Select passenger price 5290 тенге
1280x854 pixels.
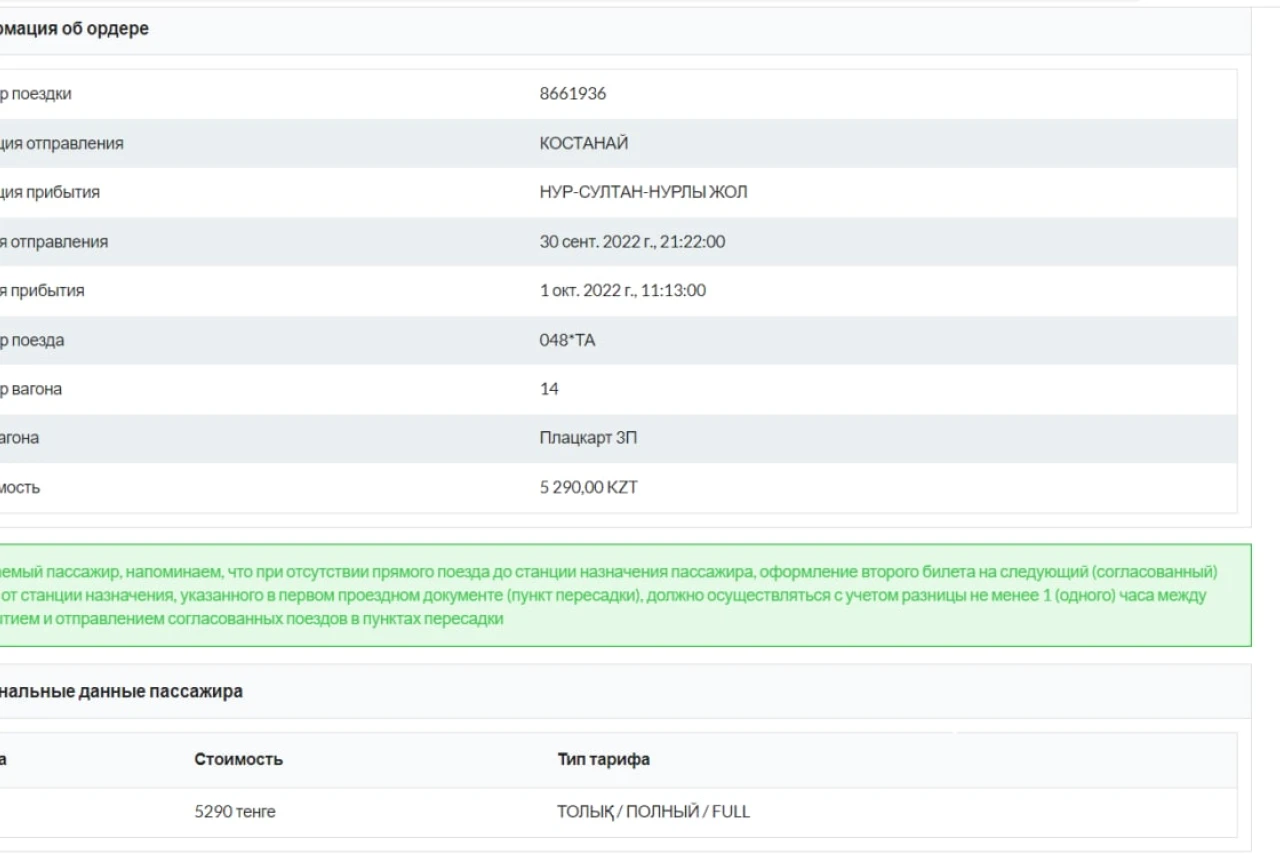[235, 812]
